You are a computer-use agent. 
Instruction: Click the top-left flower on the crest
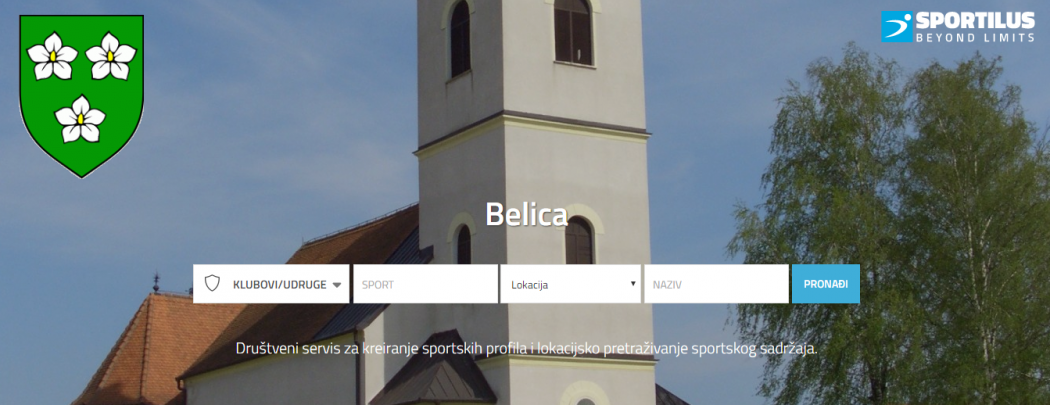pos(52,56)
